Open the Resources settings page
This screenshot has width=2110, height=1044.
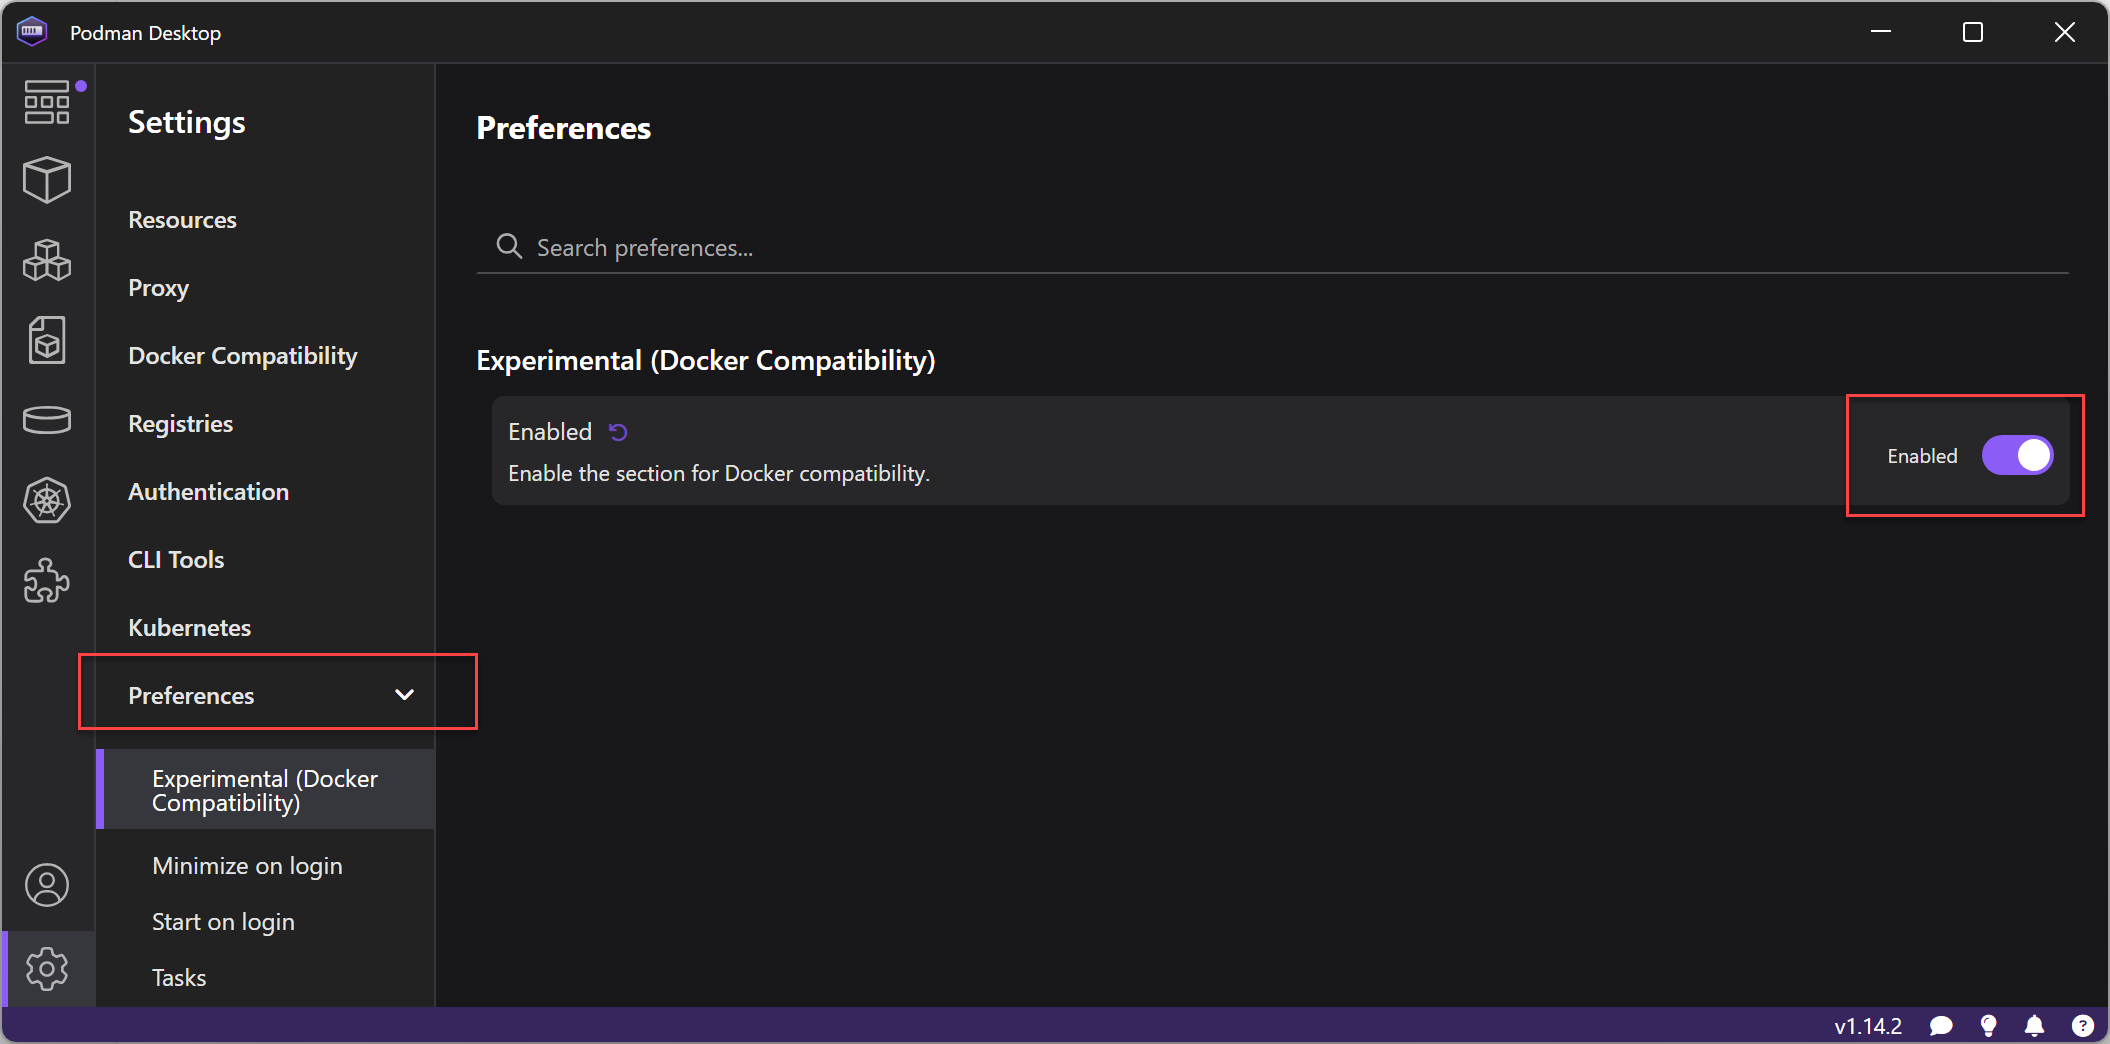click(x=182, y=220)
